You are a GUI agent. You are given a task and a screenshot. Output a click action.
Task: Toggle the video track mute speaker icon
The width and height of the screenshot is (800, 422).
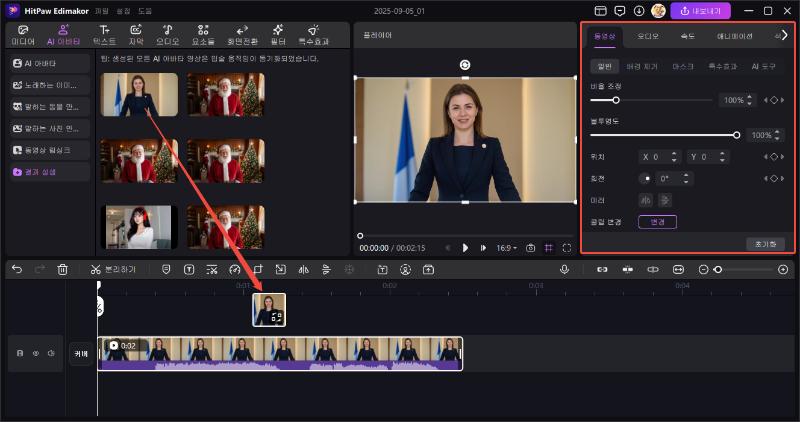coord(51,353)
